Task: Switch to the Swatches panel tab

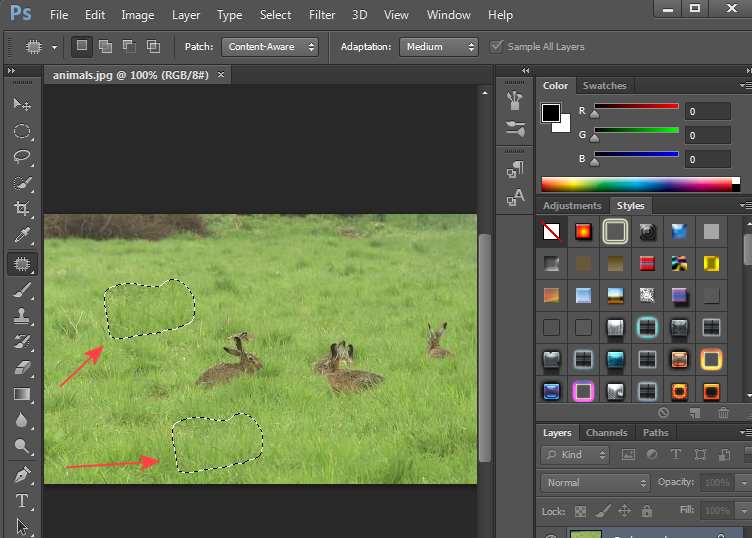Action: coord(604,86)
